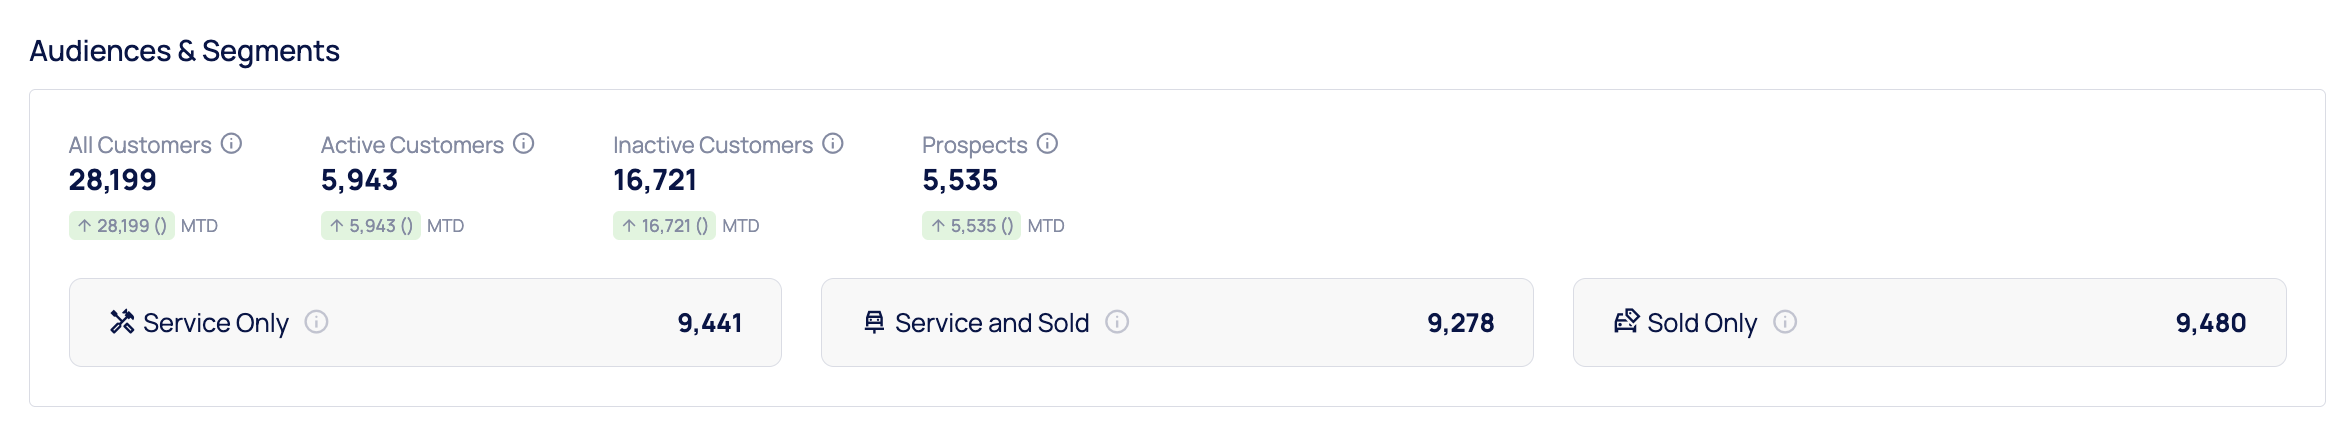Select the All Customers count 28,199
This screenshot has height=440, width=2350.
pyautogui.click(x=113, y=180)
